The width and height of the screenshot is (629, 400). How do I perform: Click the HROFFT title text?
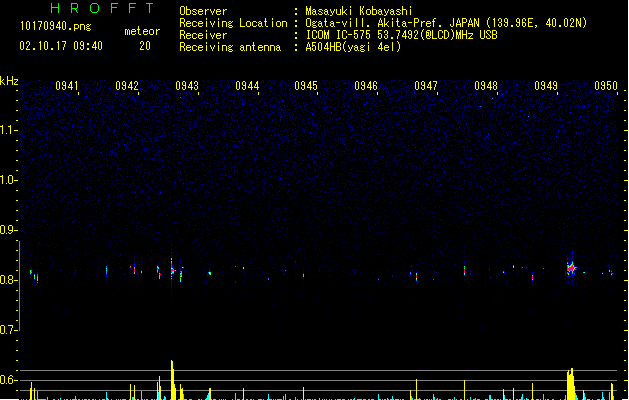pyautogui.click(x=102, y=8)
